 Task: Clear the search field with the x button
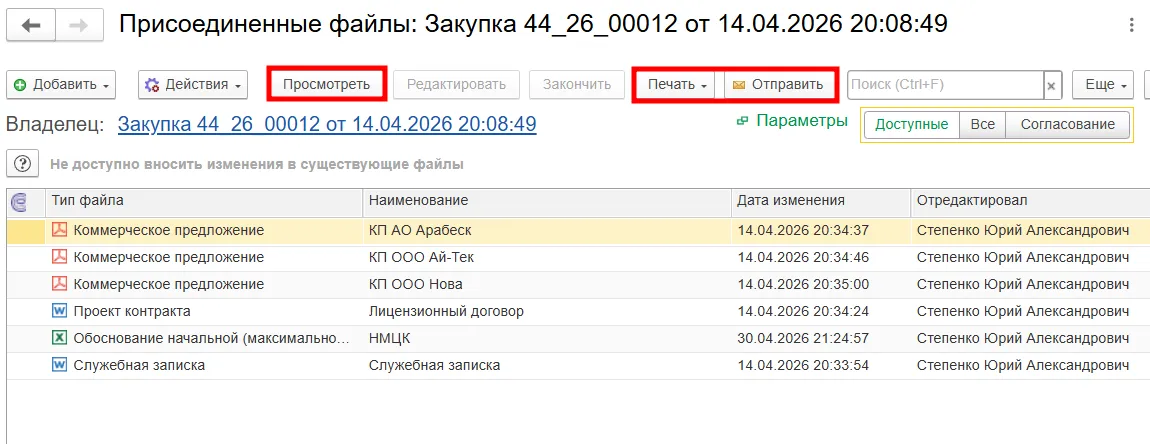point(1052,85)
